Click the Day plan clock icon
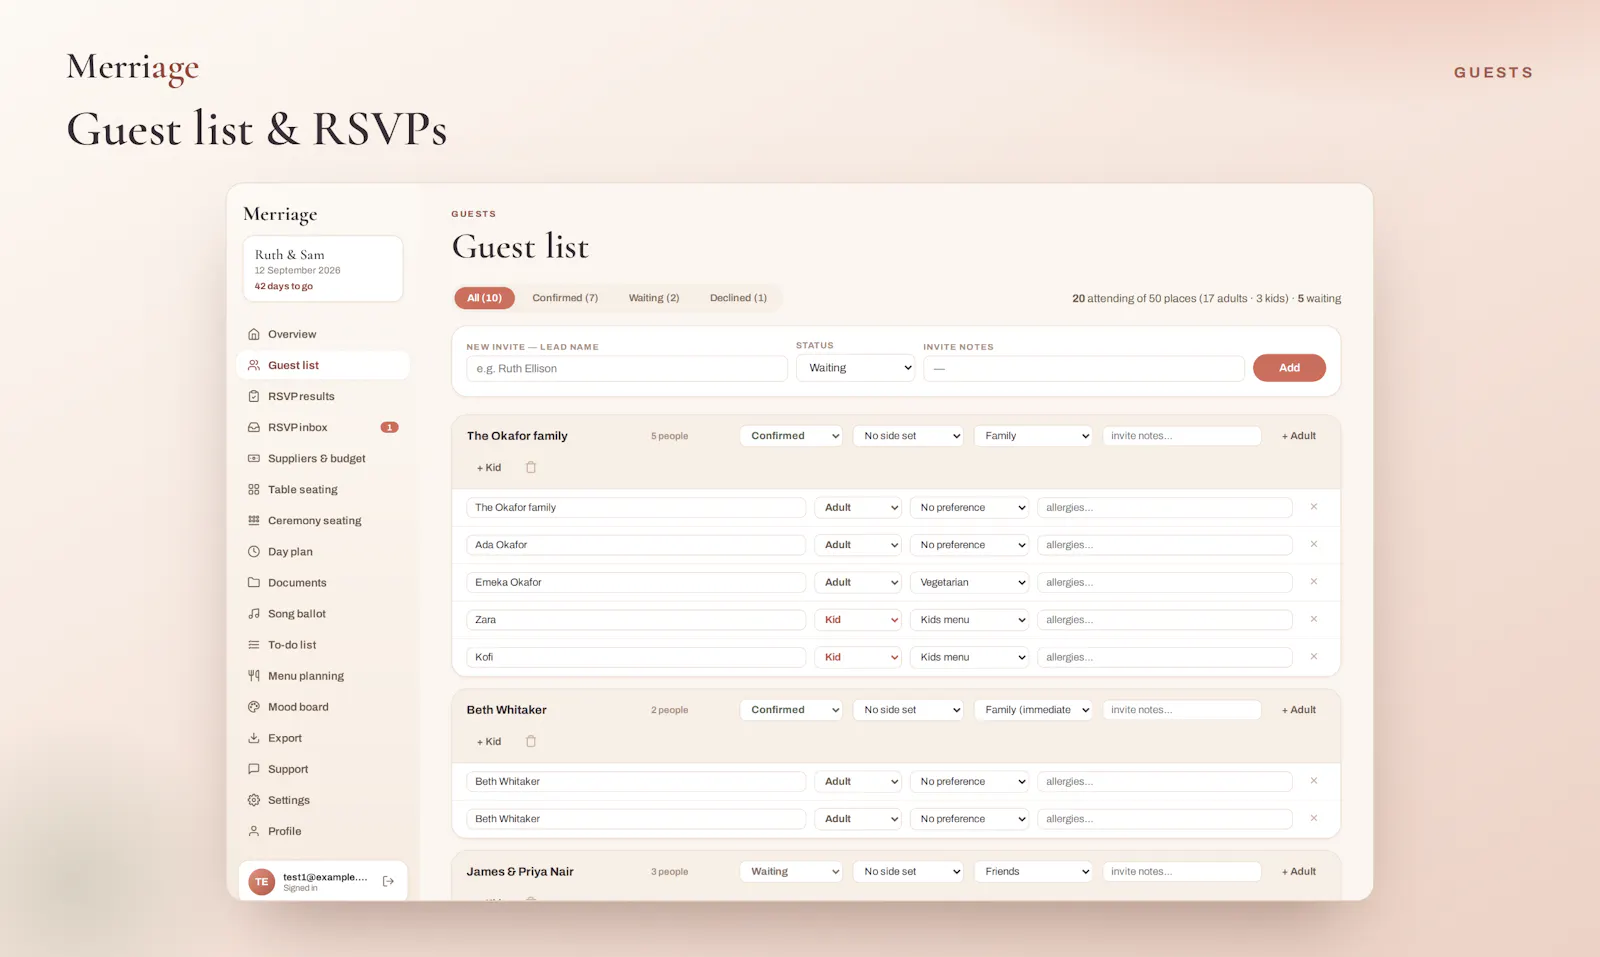This screenshot has width=1600, height=957. pyautogui.click(x=254, y=551)
